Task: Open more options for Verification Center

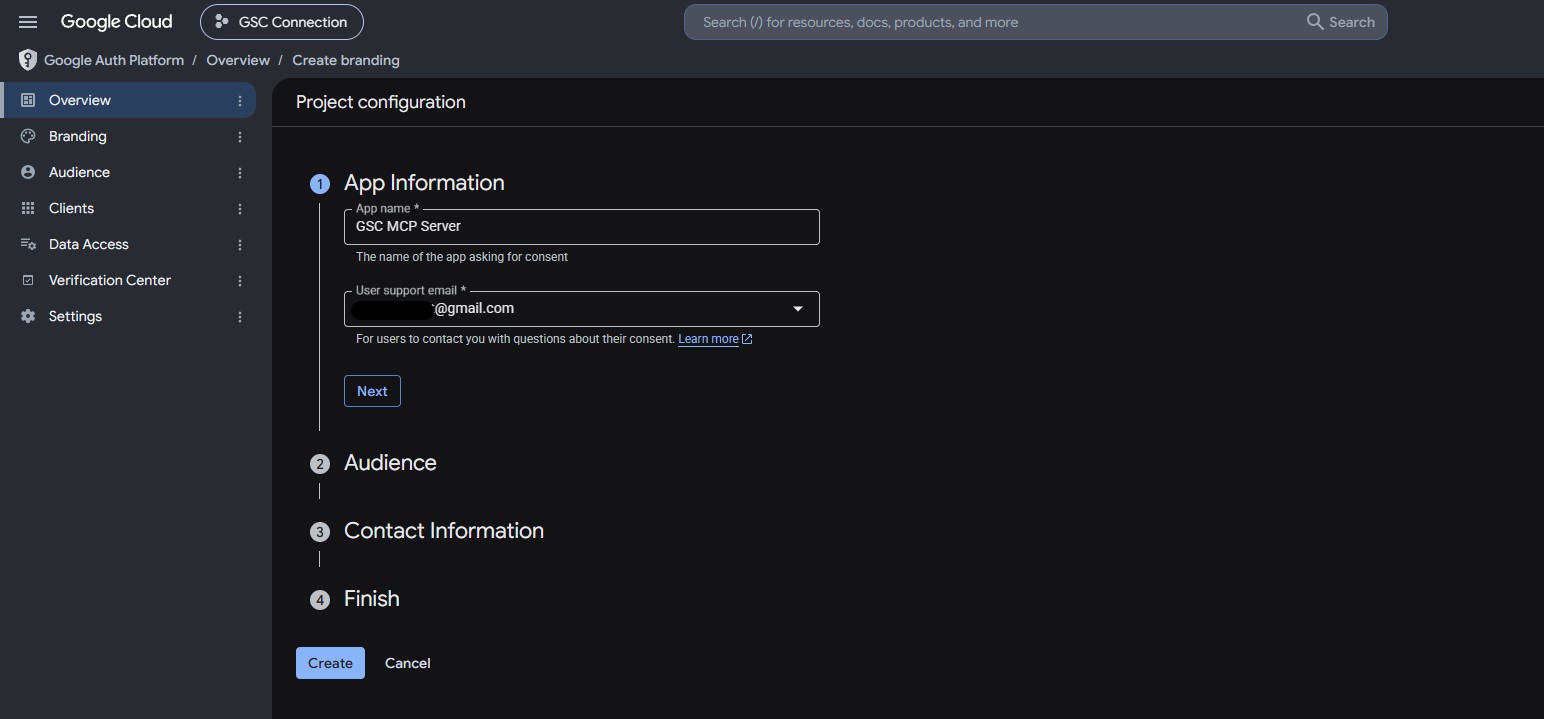Action: (x=240, y=281)
